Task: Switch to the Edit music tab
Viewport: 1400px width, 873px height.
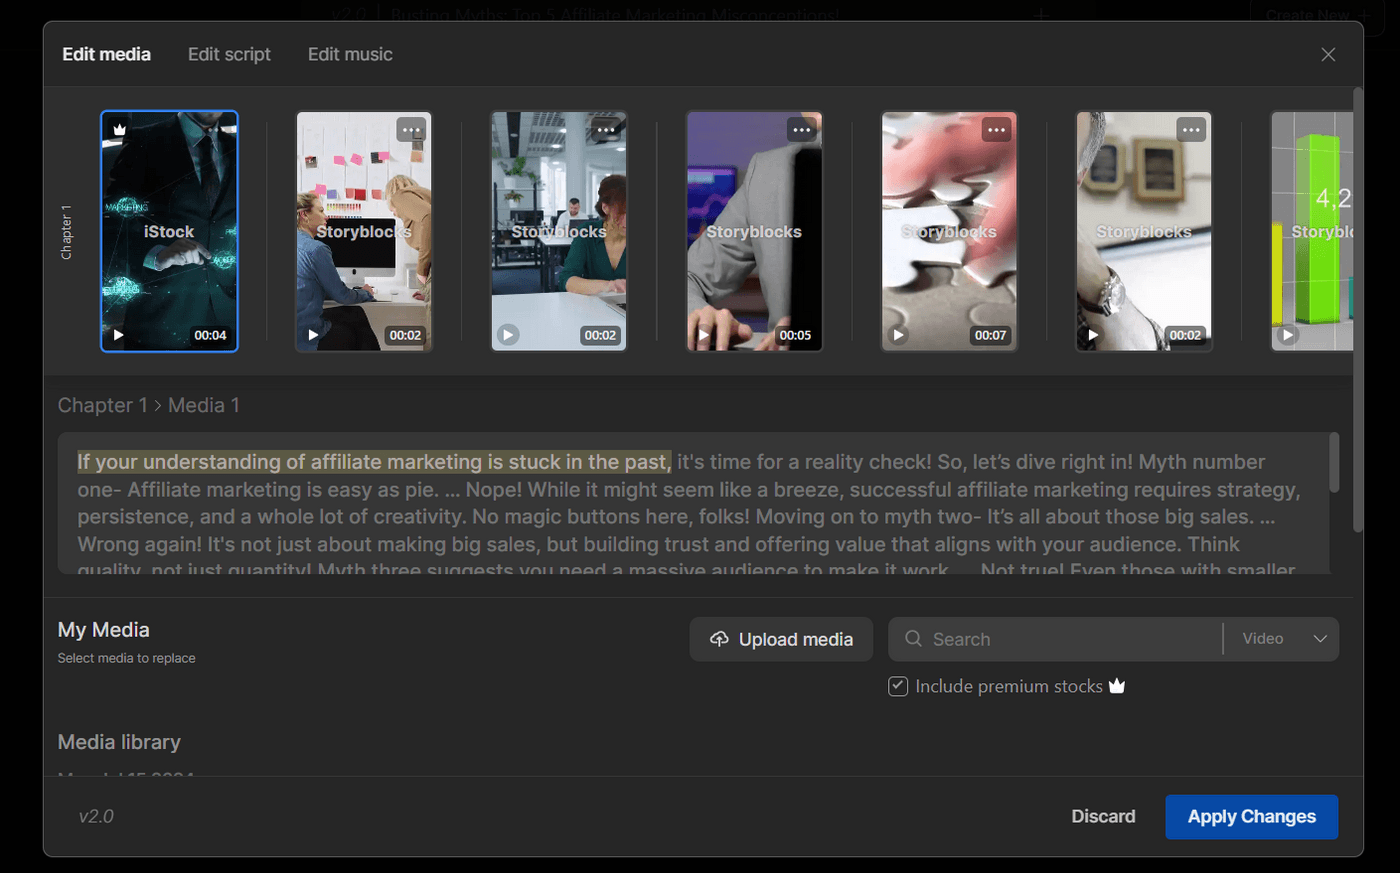Action: coord(350,54)
